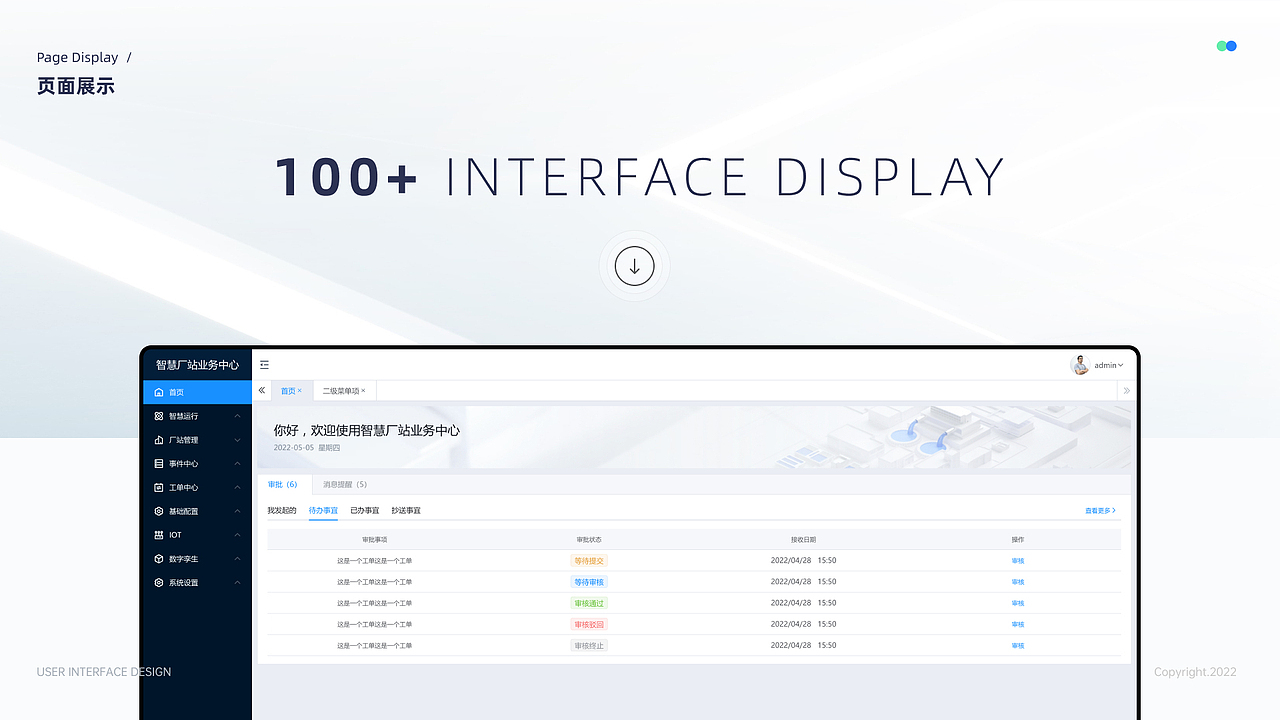
Task: Click 审核 in the 审核终止 row
Action: tap(1018, 646)
